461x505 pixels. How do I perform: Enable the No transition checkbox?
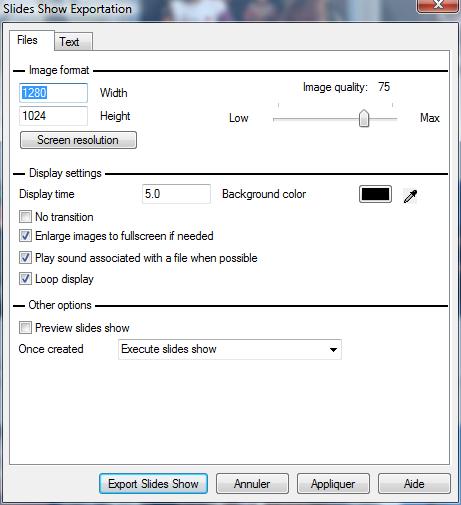pyautogui.click(x=25, y=217)
